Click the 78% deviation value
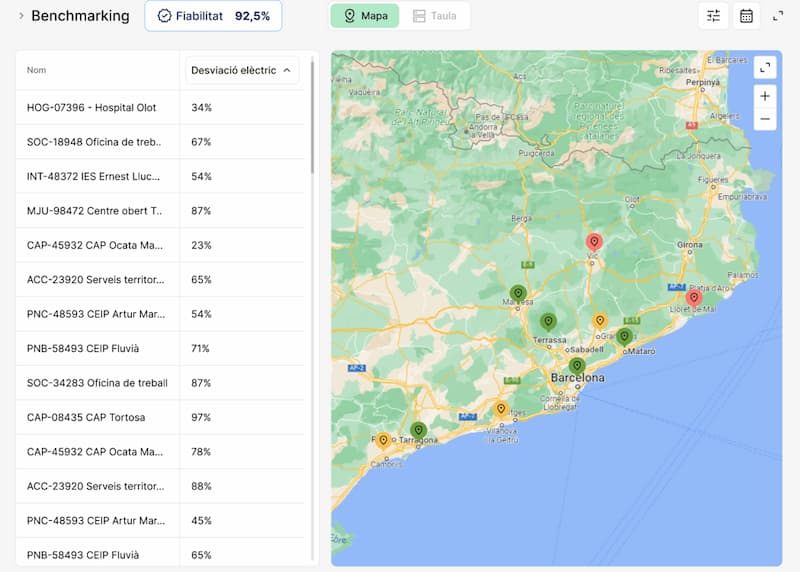This screenshot has width=800, height=572. click(x=201, y=452)
